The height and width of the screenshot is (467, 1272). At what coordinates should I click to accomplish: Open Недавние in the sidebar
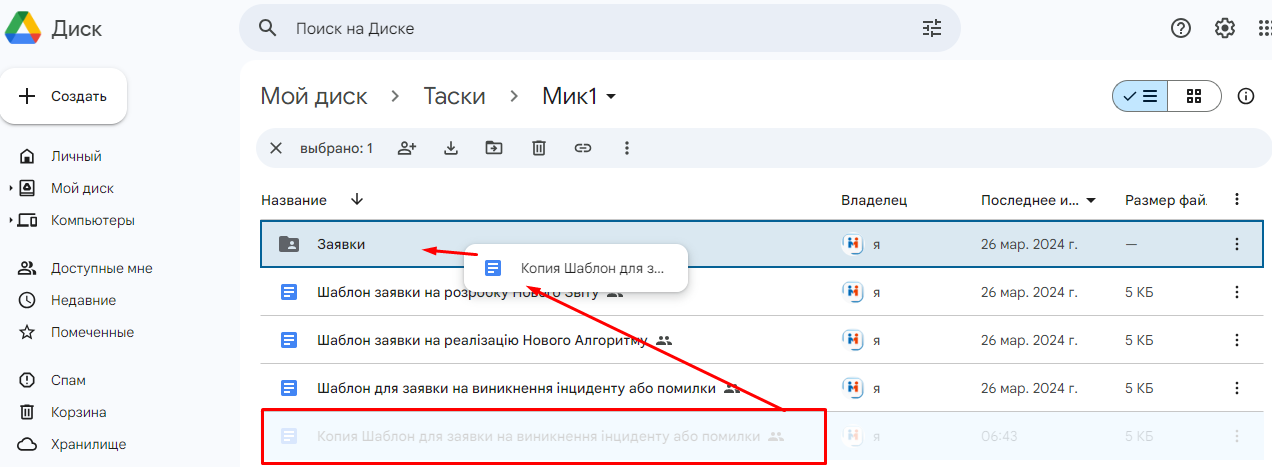83,300
